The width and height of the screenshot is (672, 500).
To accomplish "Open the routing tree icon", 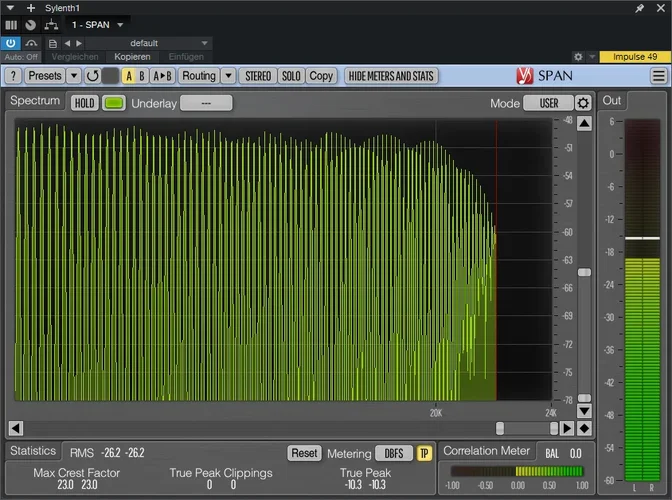I will point(51,25).
